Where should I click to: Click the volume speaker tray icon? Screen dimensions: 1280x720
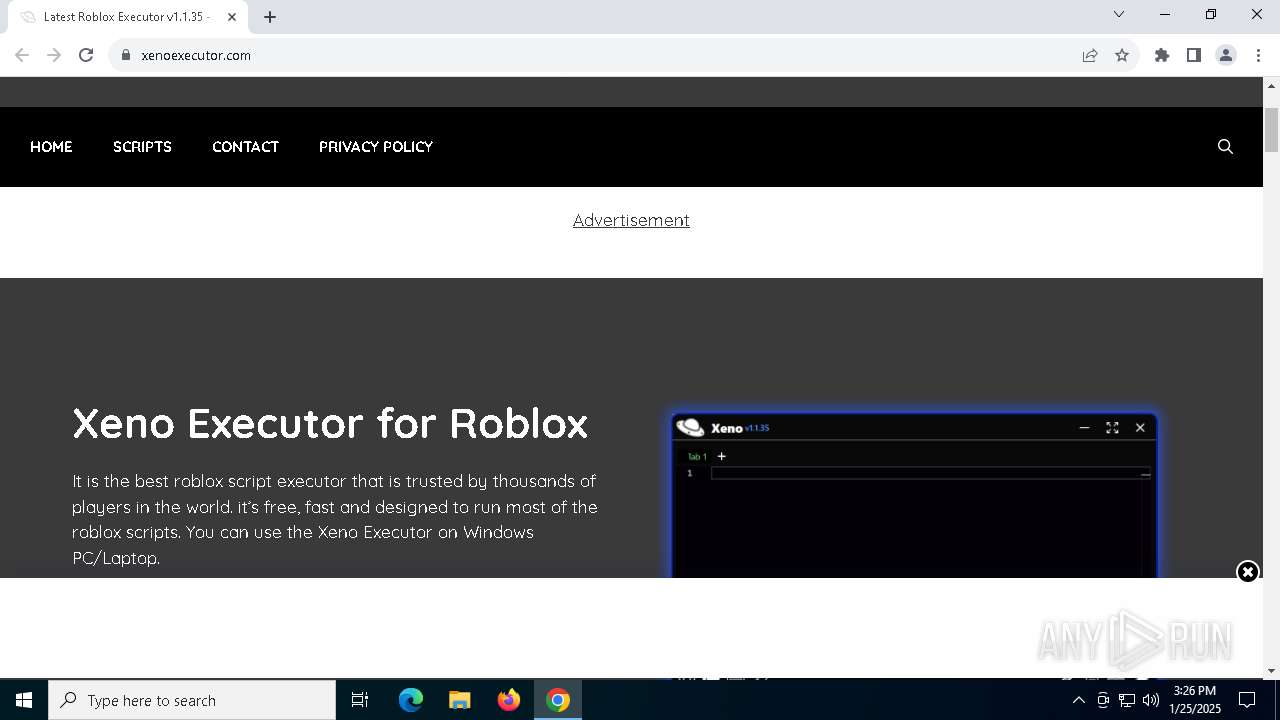[1151, 700]
